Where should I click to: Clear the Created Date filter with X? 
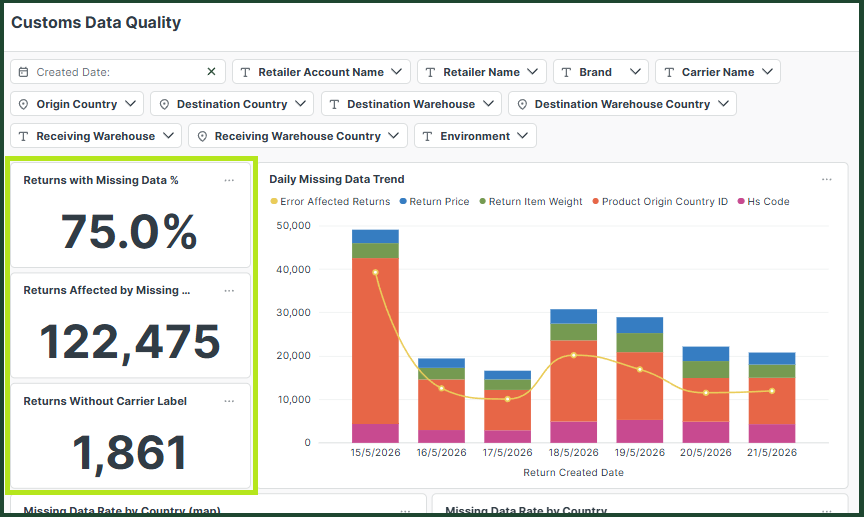211,72
